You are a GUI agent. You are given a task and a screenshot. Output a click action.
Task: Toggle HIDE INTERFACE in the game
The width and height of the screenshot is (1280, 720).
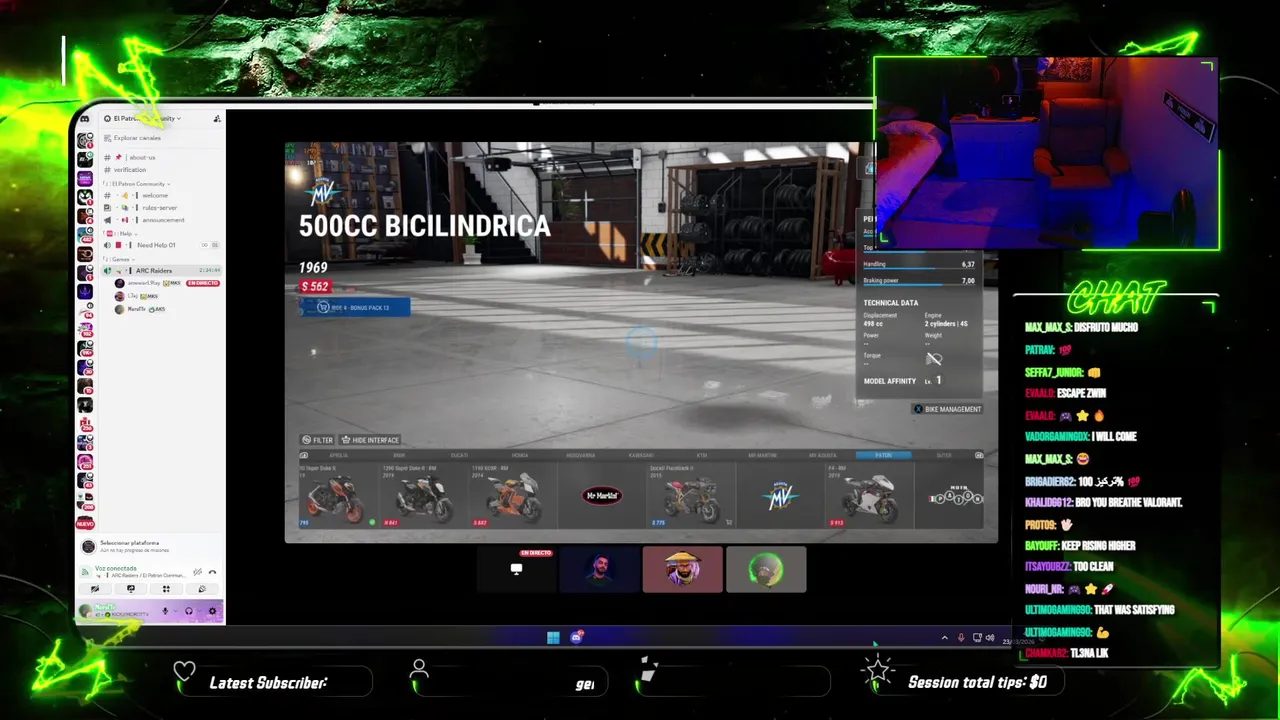(x=370, y=440)
